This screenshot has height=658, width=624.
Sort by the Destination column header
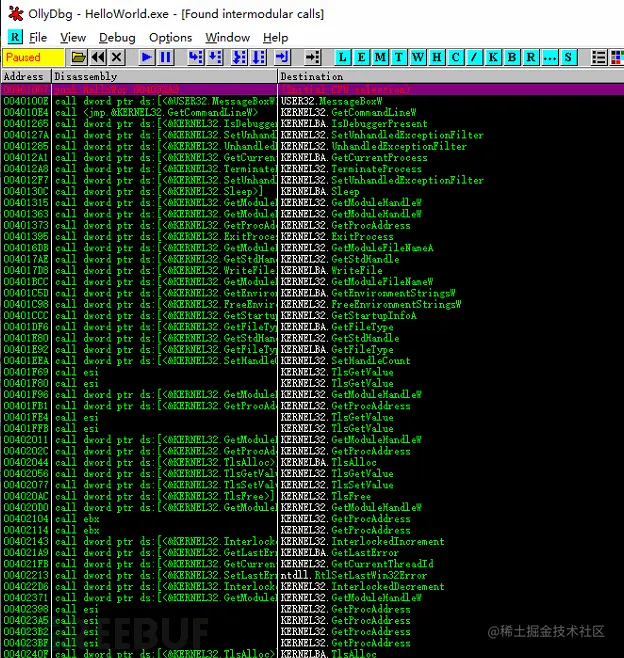451,76
